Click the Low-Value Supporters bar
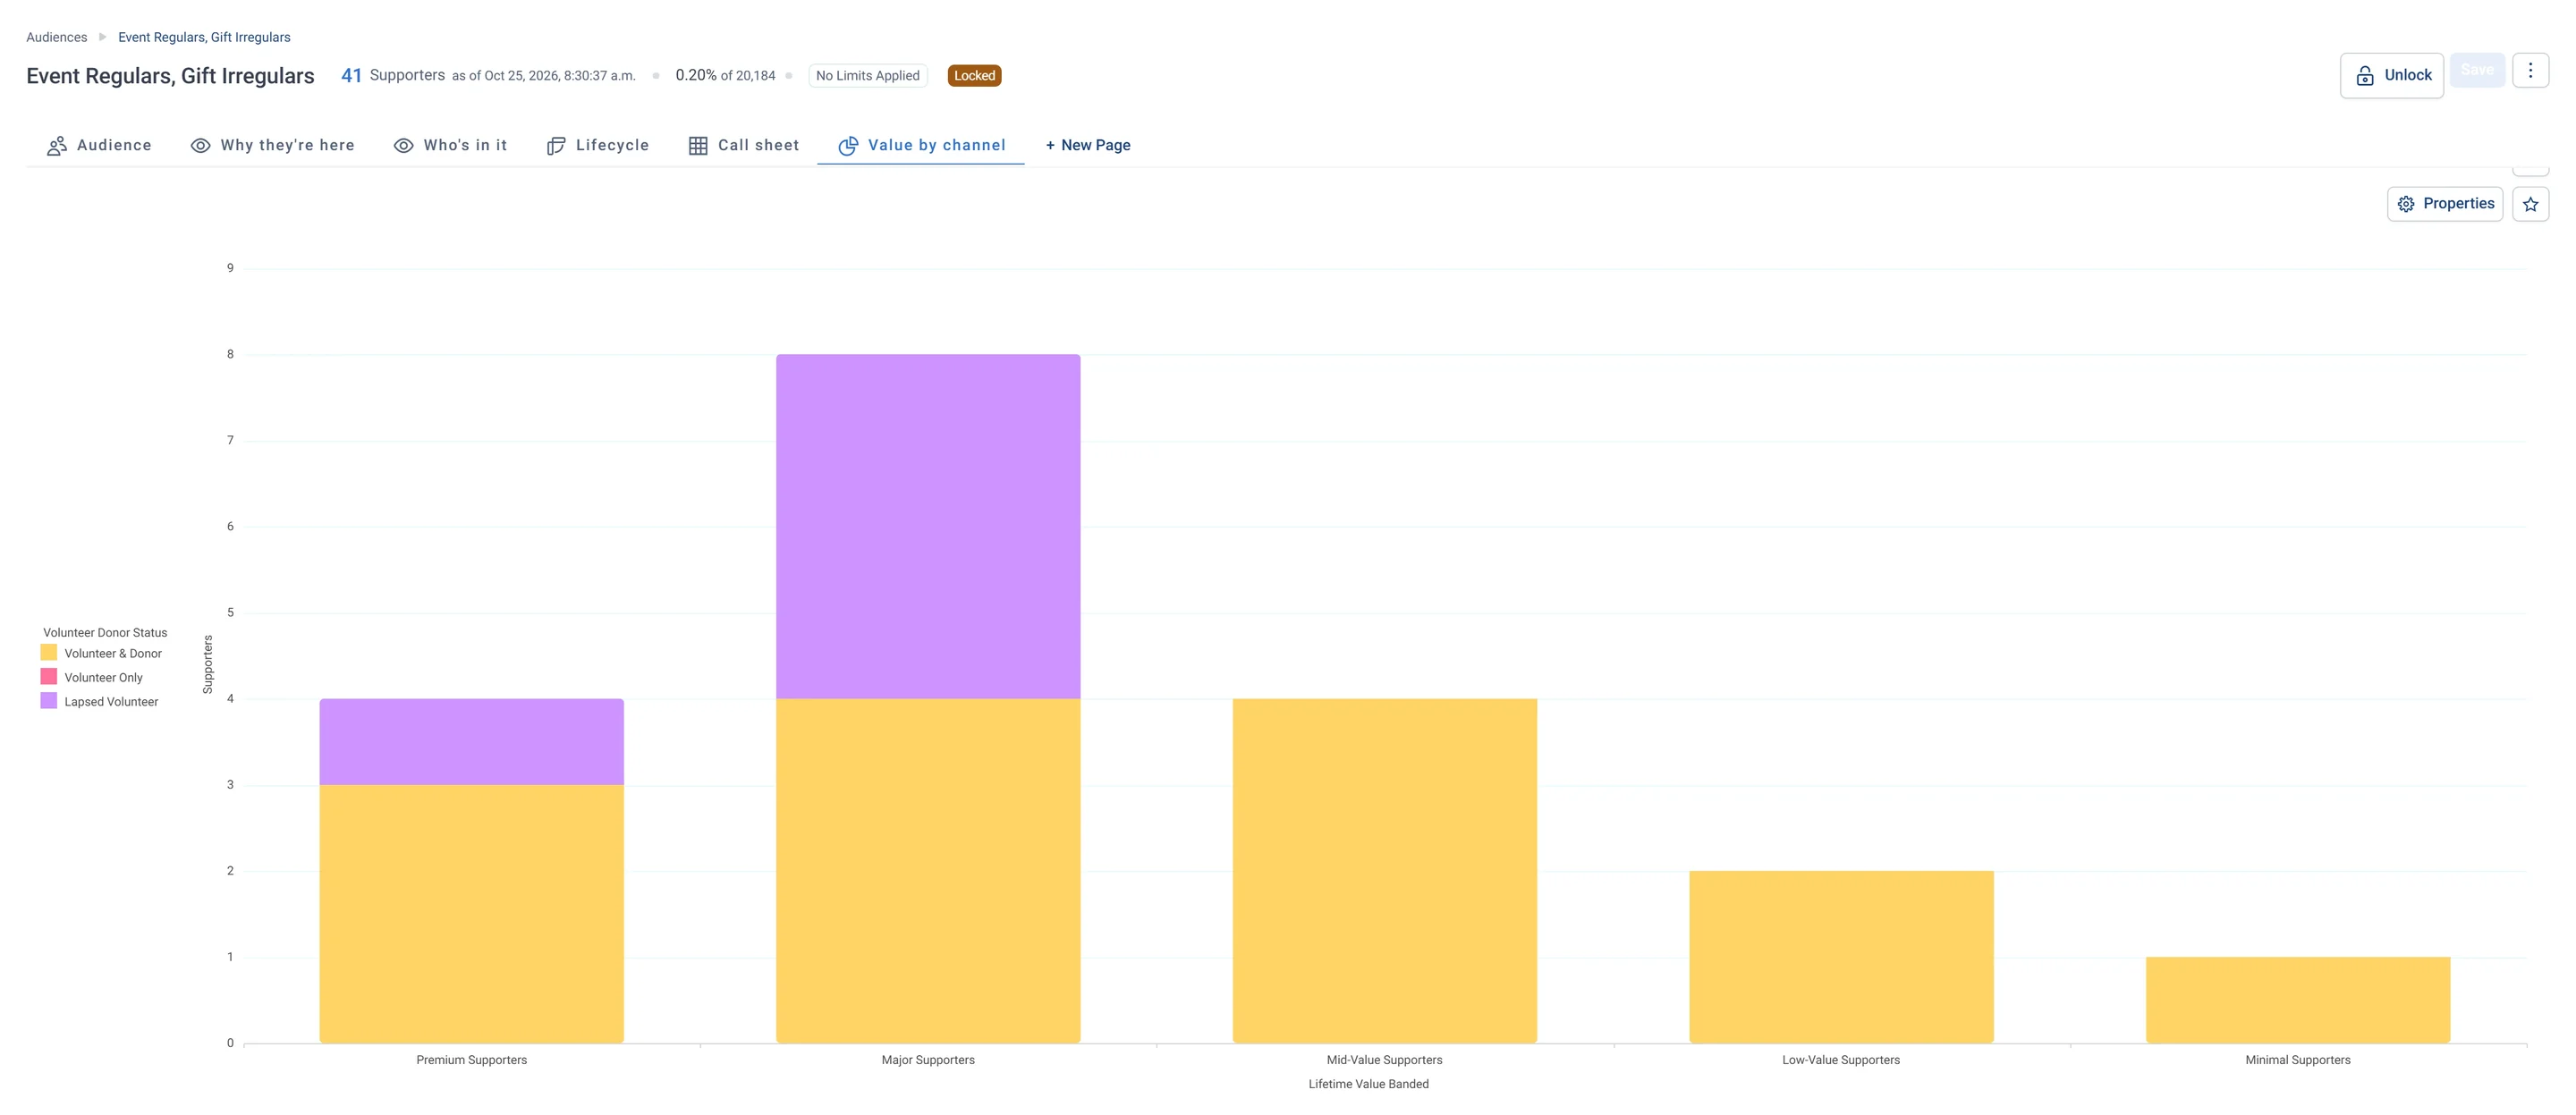The height and width of the screenshot is (1115, 2576). point(1841,957)
